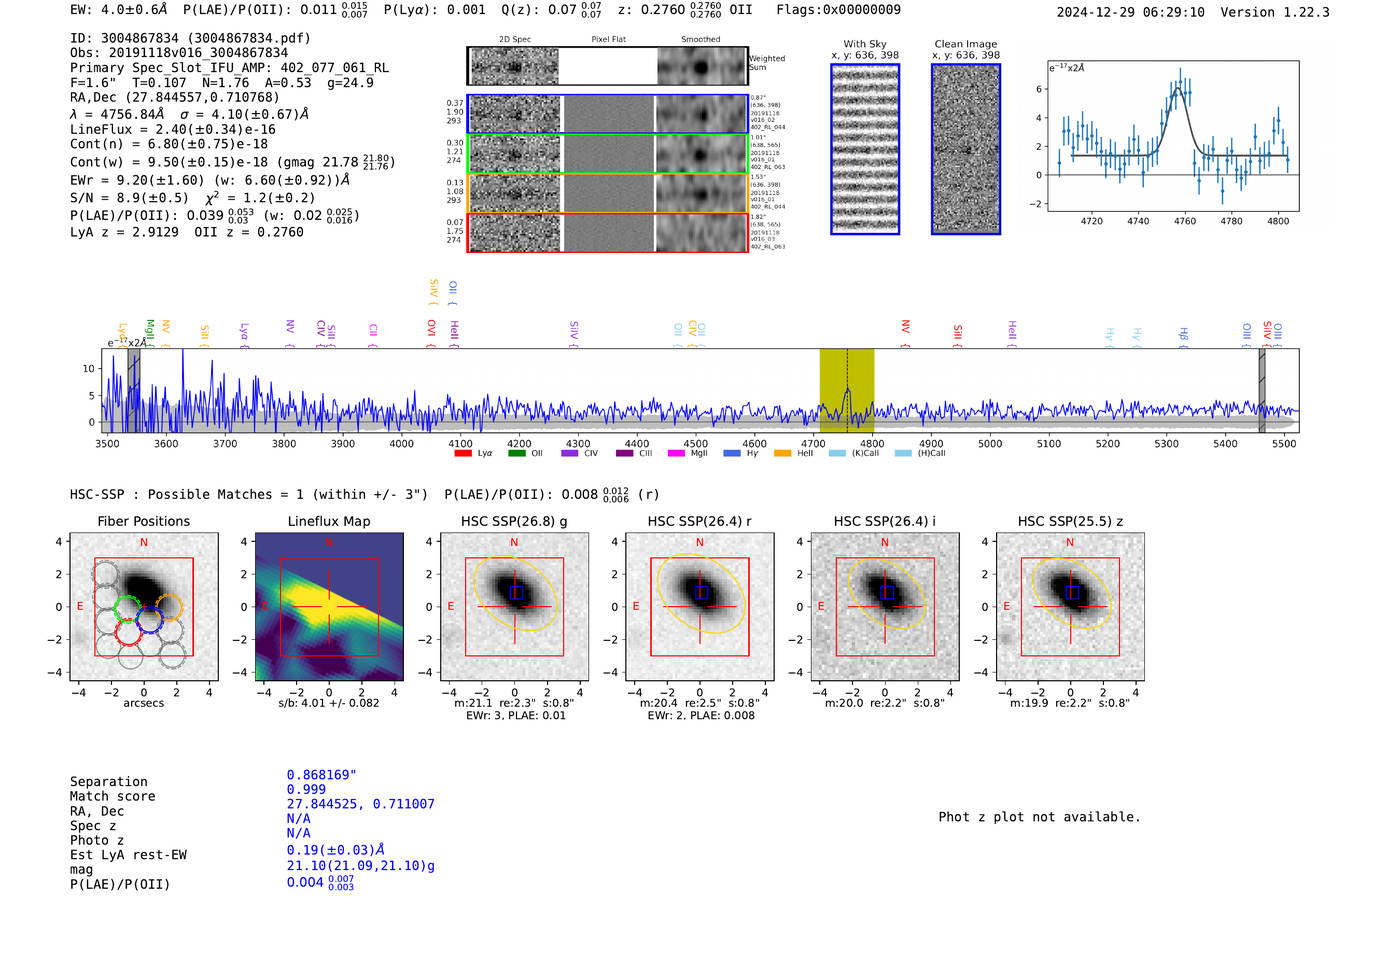Select the Primary Spec_Slot_IFU_AMP line

point(229,68)
